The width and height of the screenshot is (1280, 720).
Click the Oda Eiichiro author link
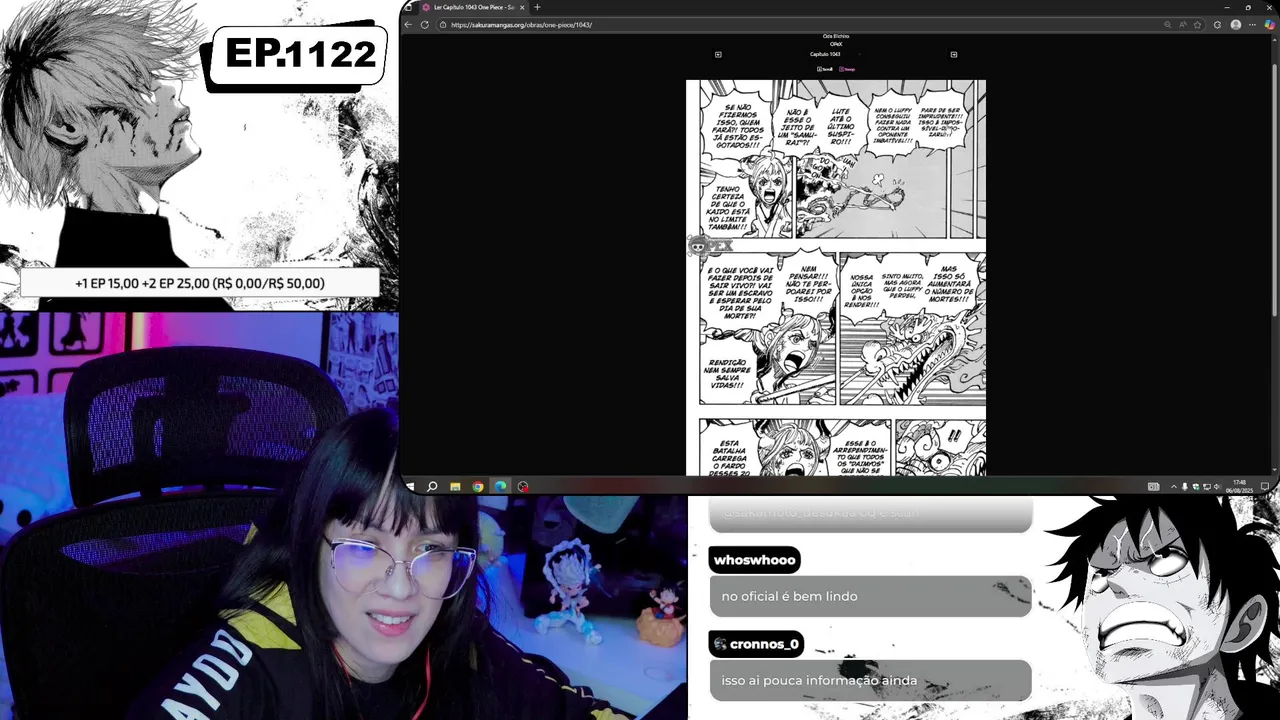pos(836,36)
